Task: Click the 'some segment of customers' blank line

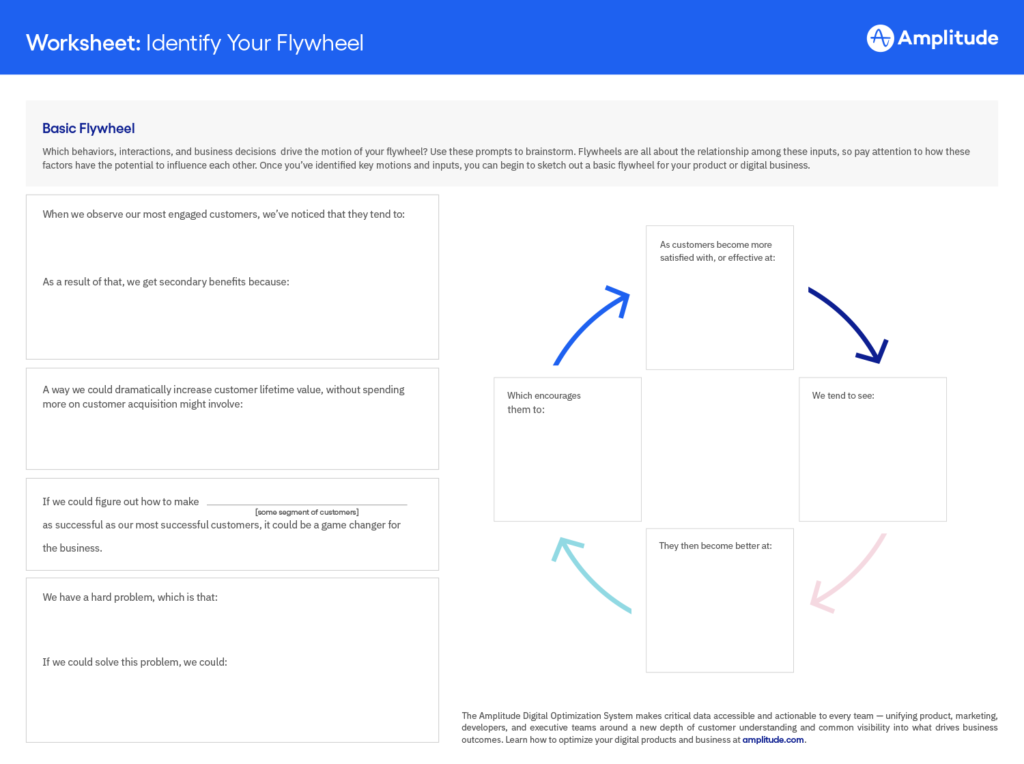Action: pos(307,503)
